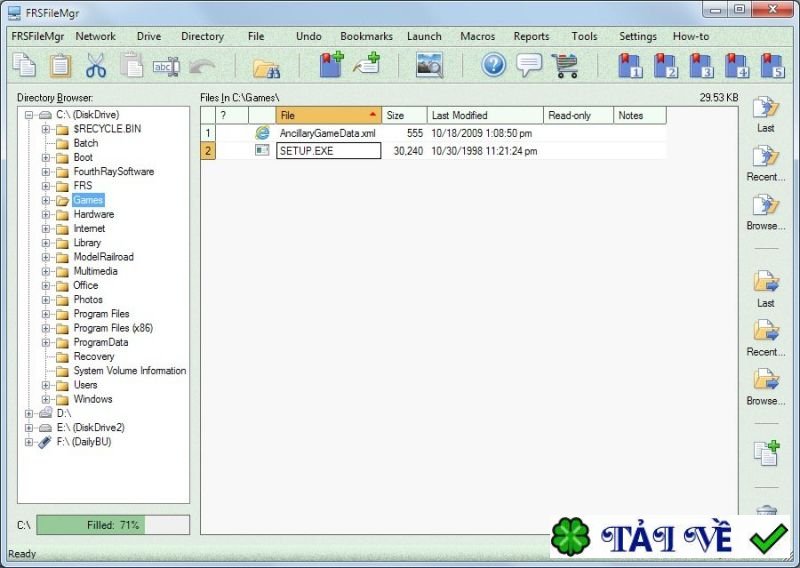Select the Hardware folder in tree
This screenshot has width=800, height=568.
tap(93, 215)
